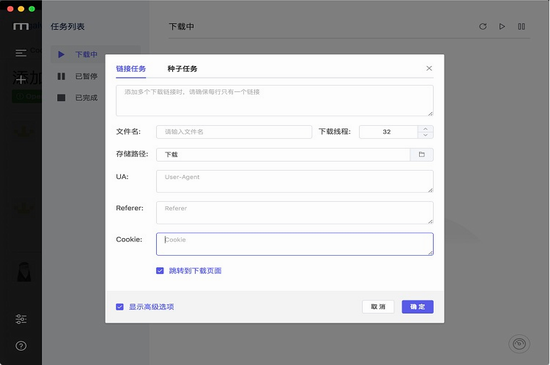Viewport: 550px width, 365px height.
Task: Click the 文件名 input field
Action: 234,132
